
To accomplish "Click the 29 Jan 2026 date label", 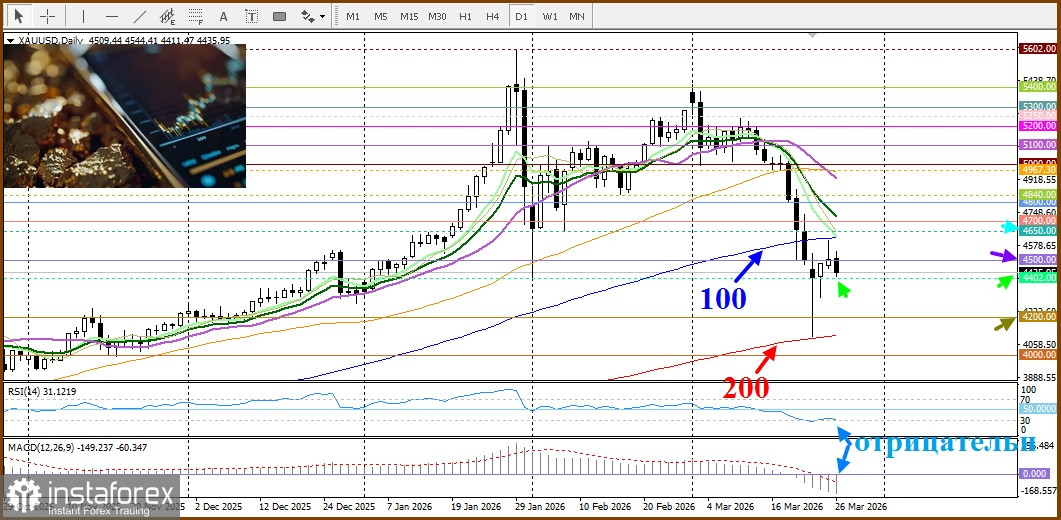I will [x=539, y=506].
